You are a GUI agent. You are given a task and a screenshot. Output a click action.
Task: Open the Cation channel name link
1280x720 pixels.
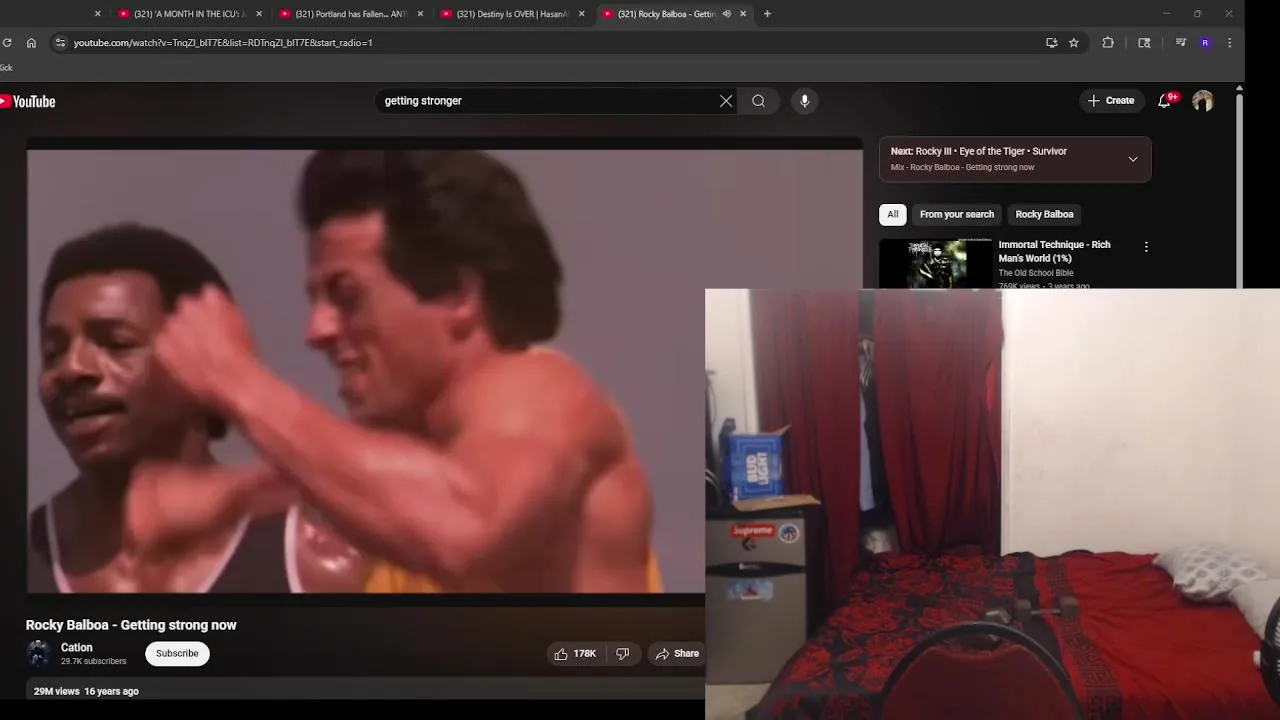77,648
